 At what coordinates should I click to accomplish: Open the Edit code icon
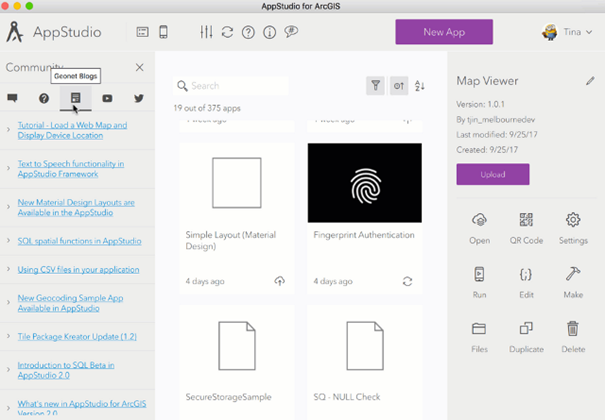[x=526, y=274]
